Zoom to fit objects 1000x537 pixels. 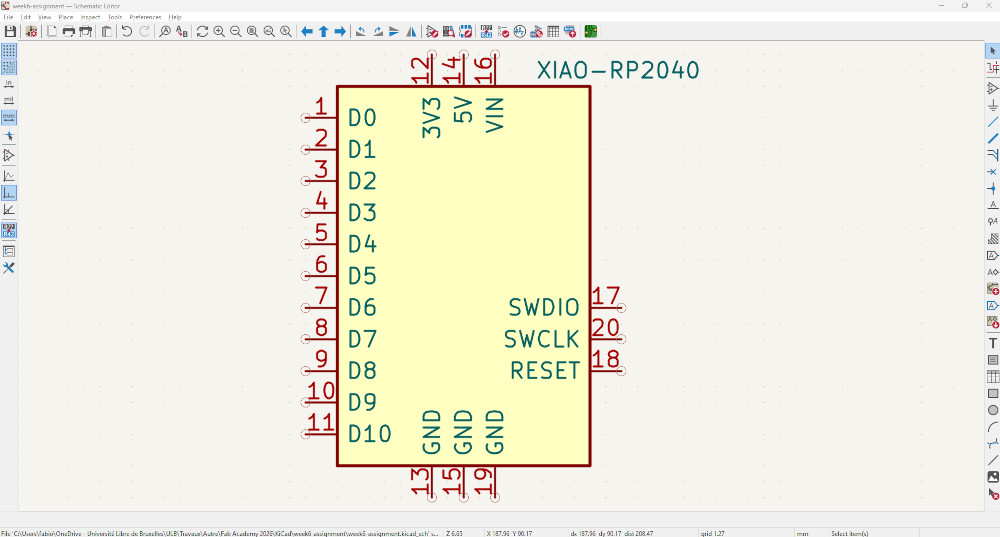pos(269,31)
